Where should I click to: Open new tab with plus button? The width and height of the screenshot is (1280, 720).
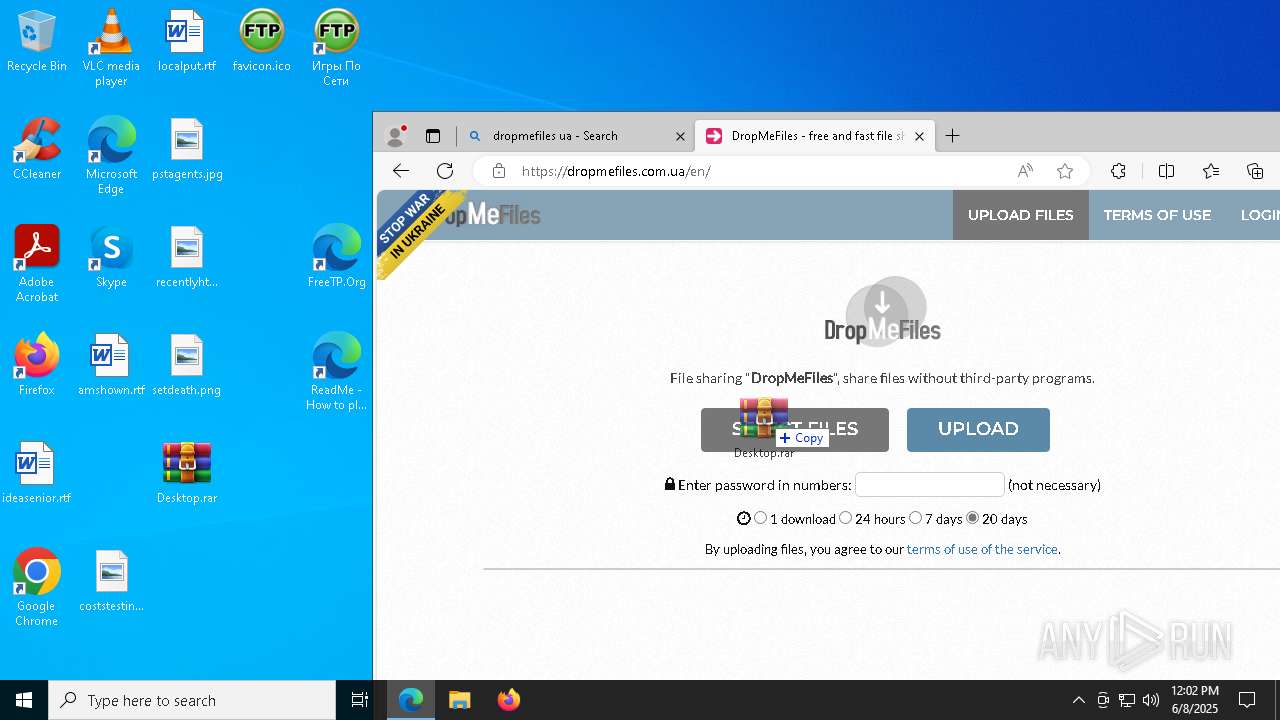point(953,136)
